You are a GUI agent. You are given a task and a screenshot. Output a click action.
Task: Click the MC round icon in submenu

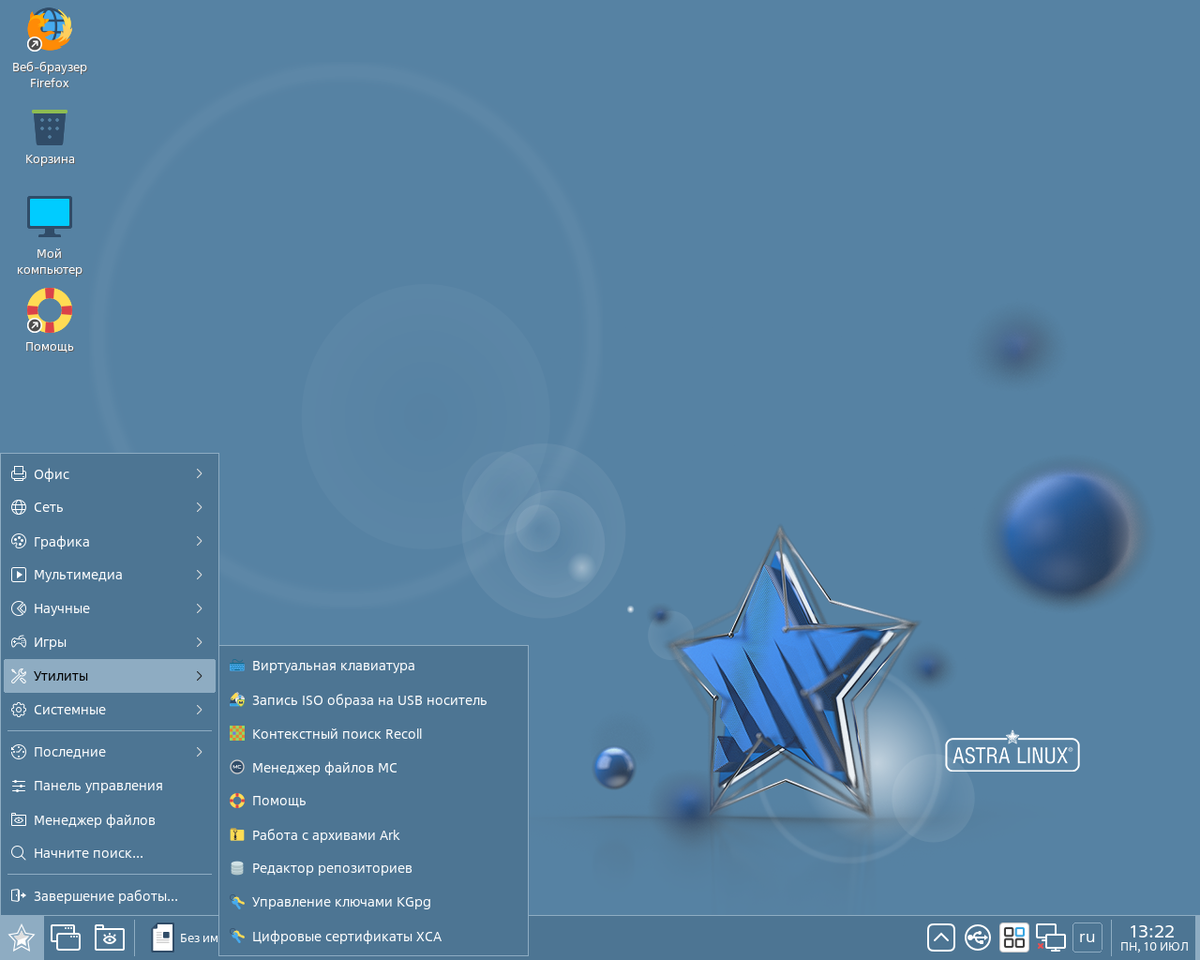(x=237, y=768)
